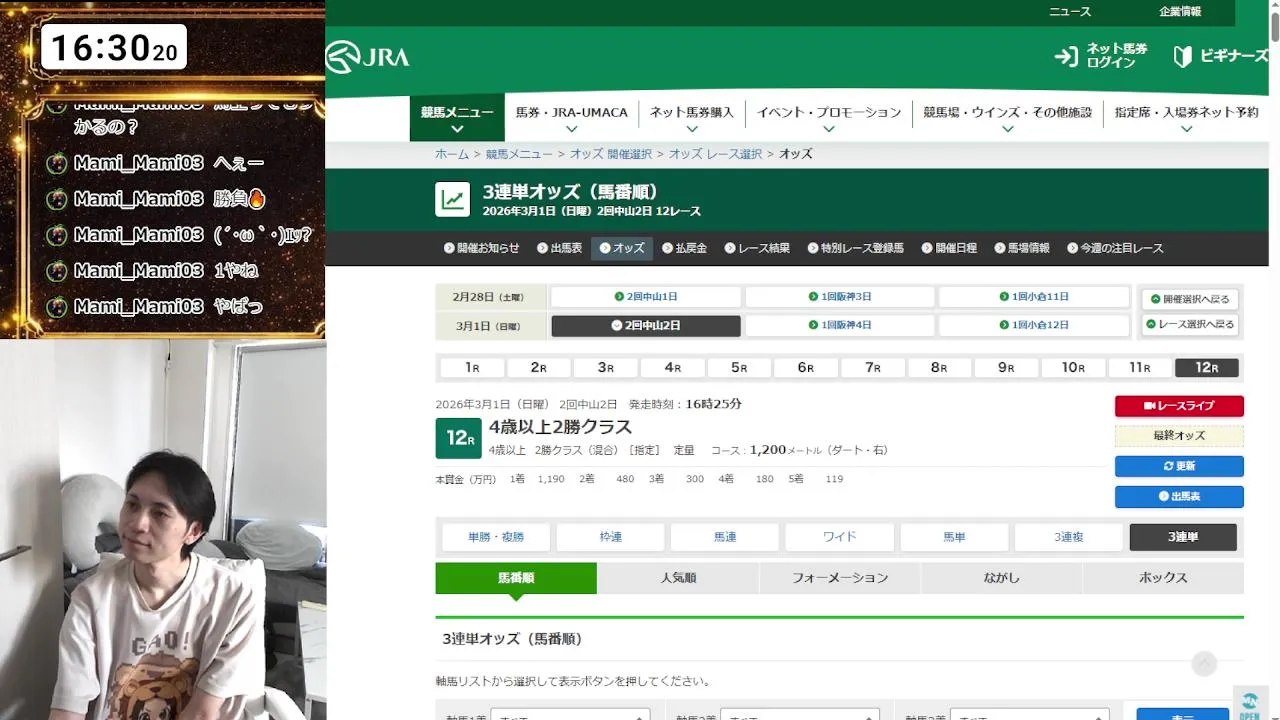Select race 12R tab
The image size is (1280, 720).
1207,368
